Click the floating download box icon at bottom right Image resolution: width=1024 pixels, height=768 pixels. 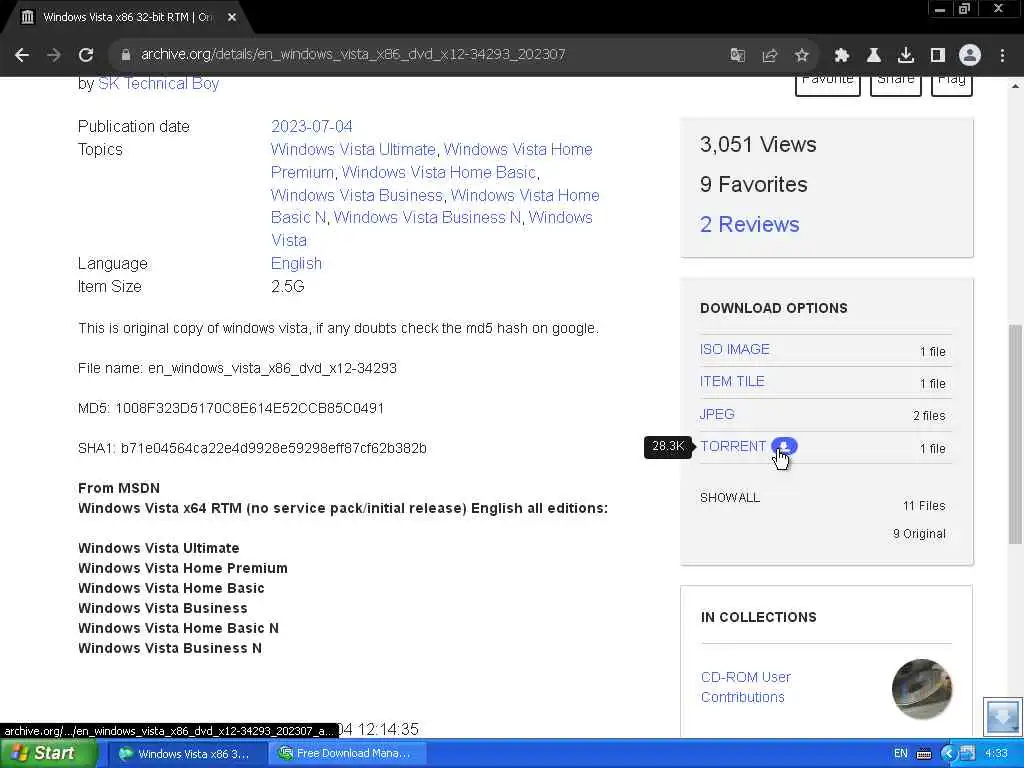pos(1002,716)
